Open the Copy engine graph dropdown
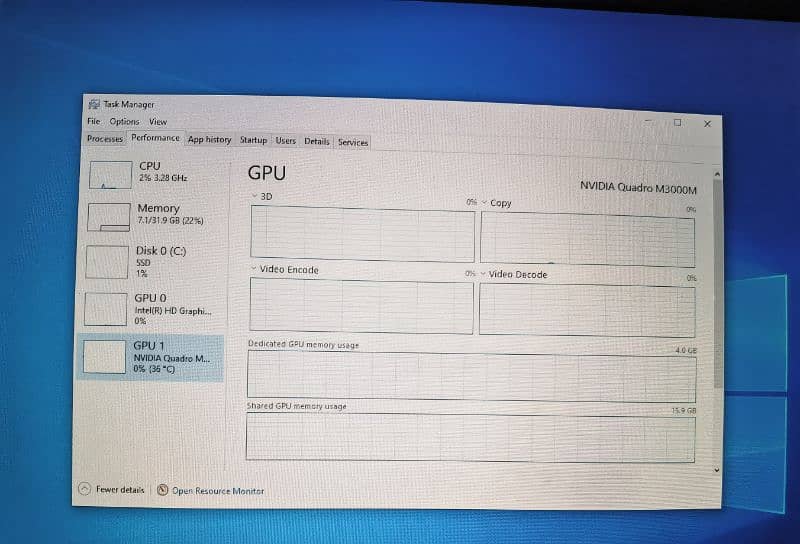This screenshot has height=544, width=800. (x=485, y=203)
